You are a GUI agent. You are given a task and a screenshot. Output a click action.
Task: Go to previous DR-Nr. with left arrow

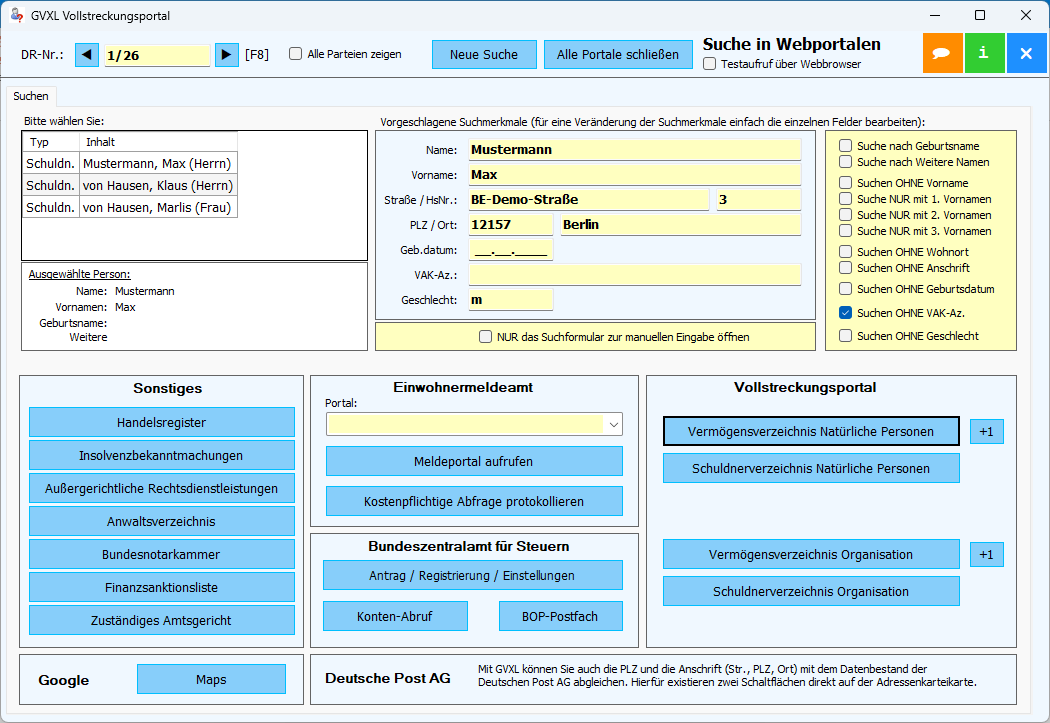pos(87,55)
